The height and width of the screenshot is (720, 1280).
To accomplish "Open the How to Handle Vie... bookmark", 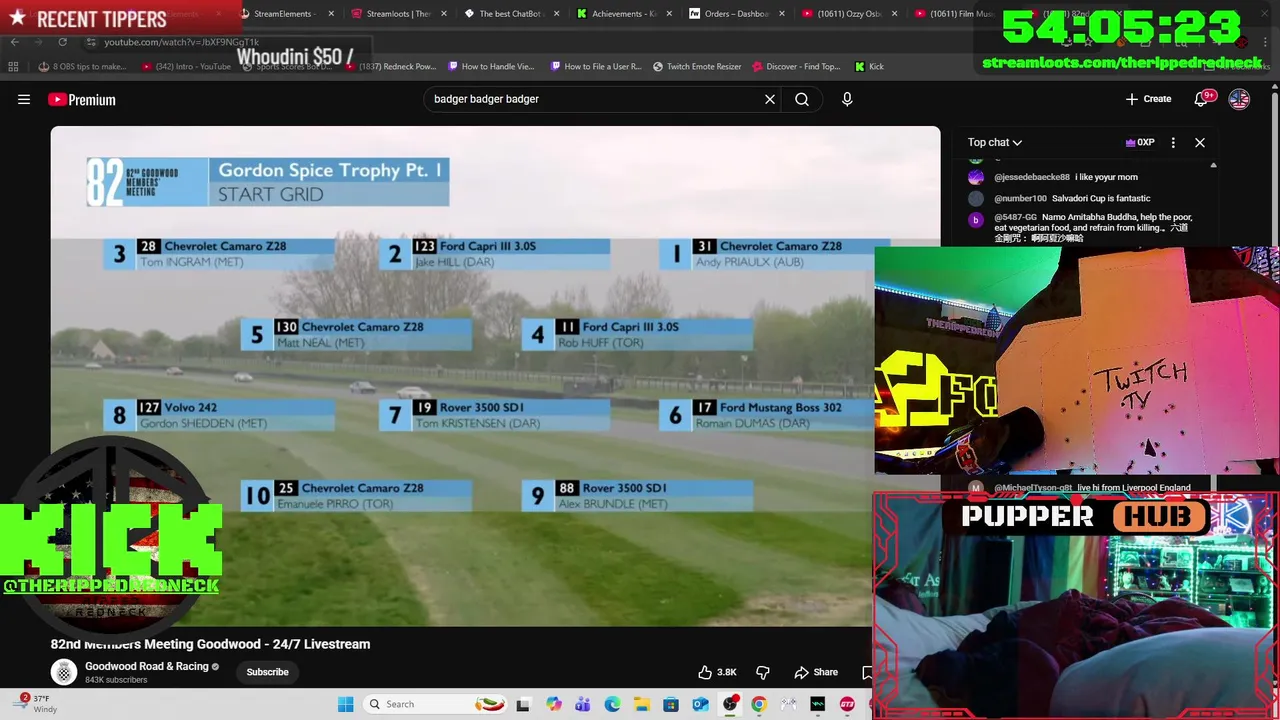I will pyautogui.click(x=491, y=66).
